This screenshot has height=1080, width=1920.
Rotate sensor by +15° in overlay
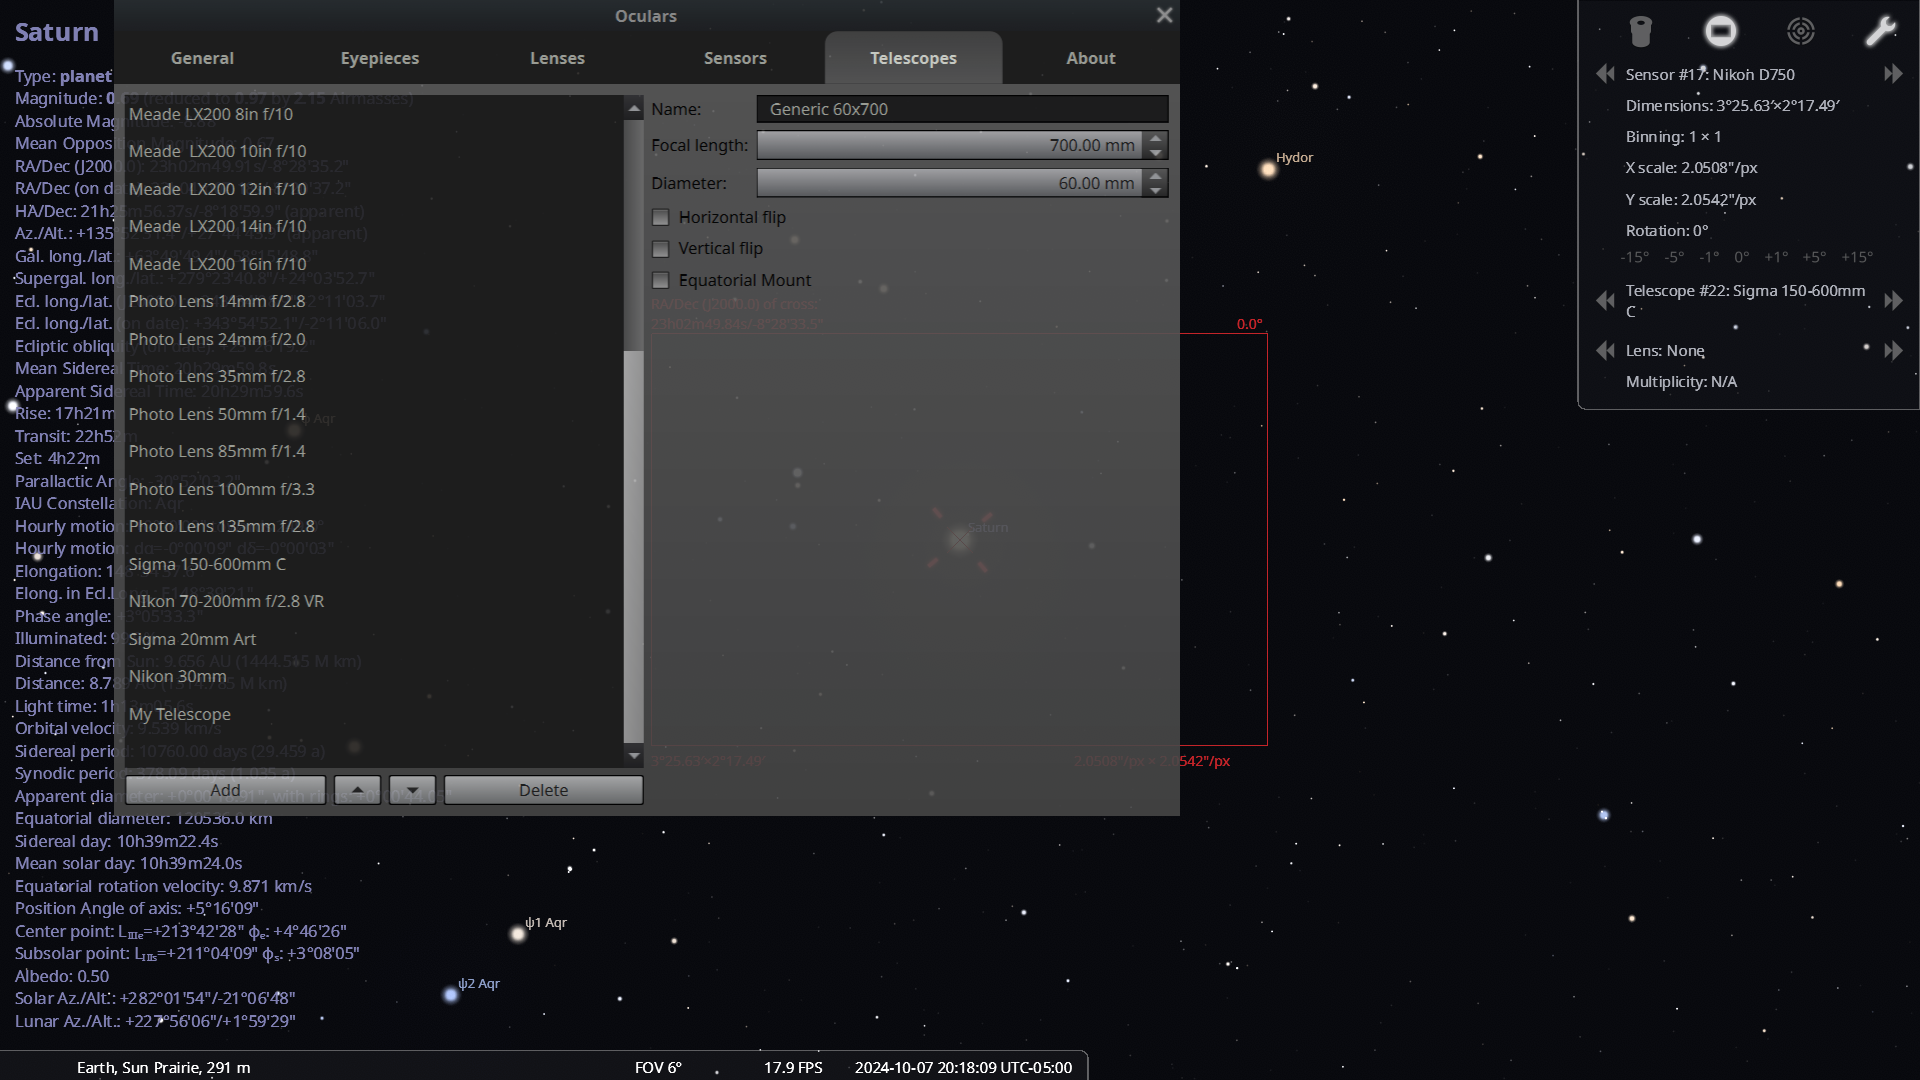coord(1856,257)
